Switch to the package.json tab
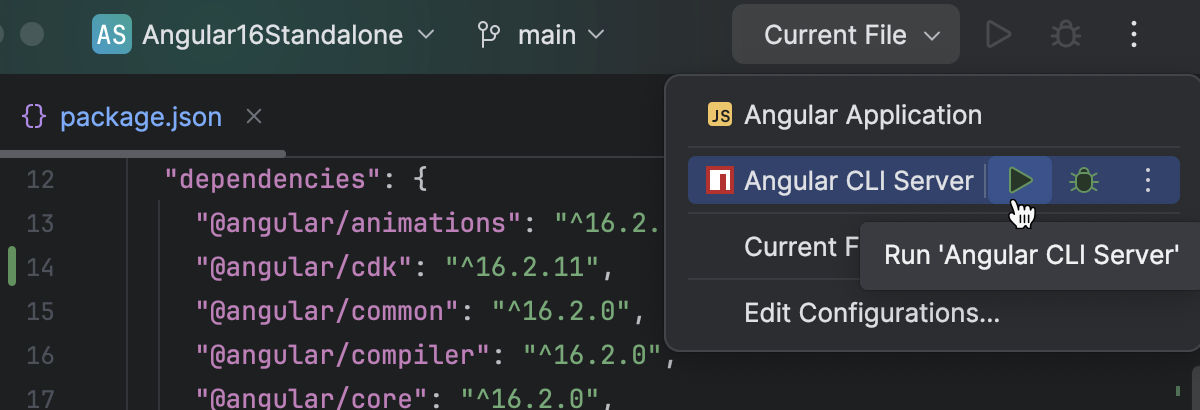1200x410 pixels. 140,117
